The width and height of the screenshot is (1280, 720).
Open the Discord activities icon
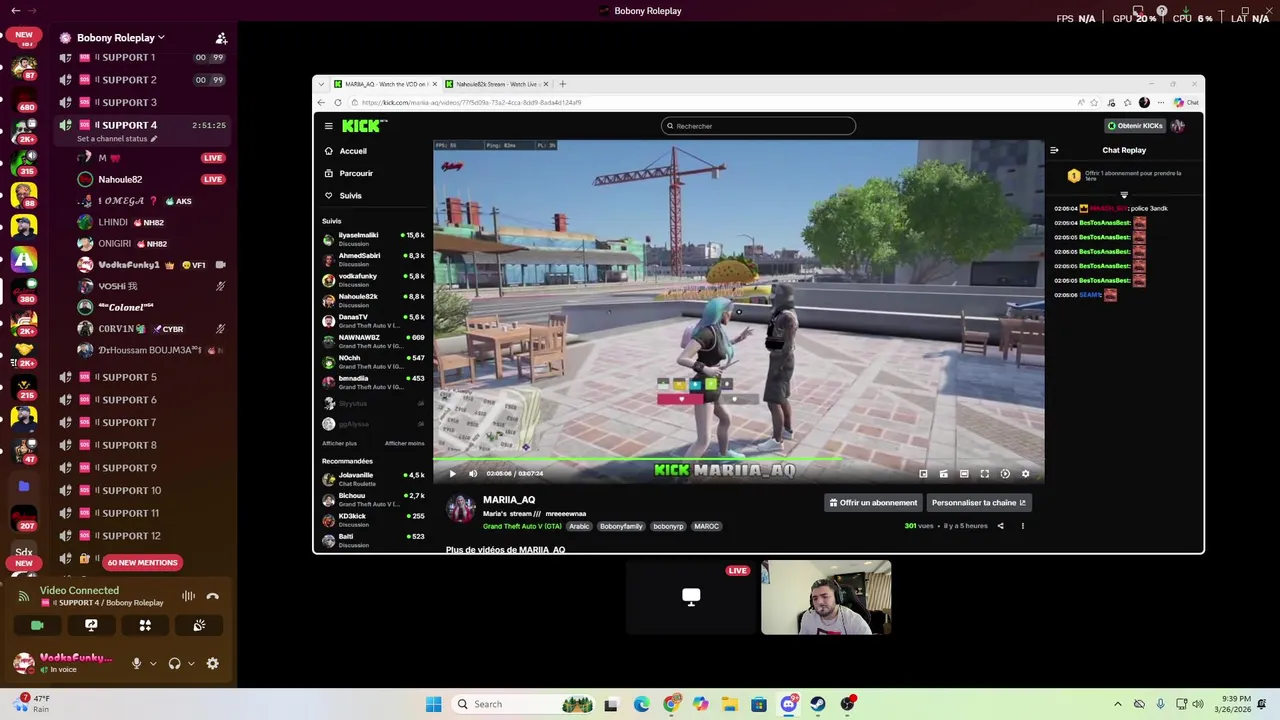[145, 625]
